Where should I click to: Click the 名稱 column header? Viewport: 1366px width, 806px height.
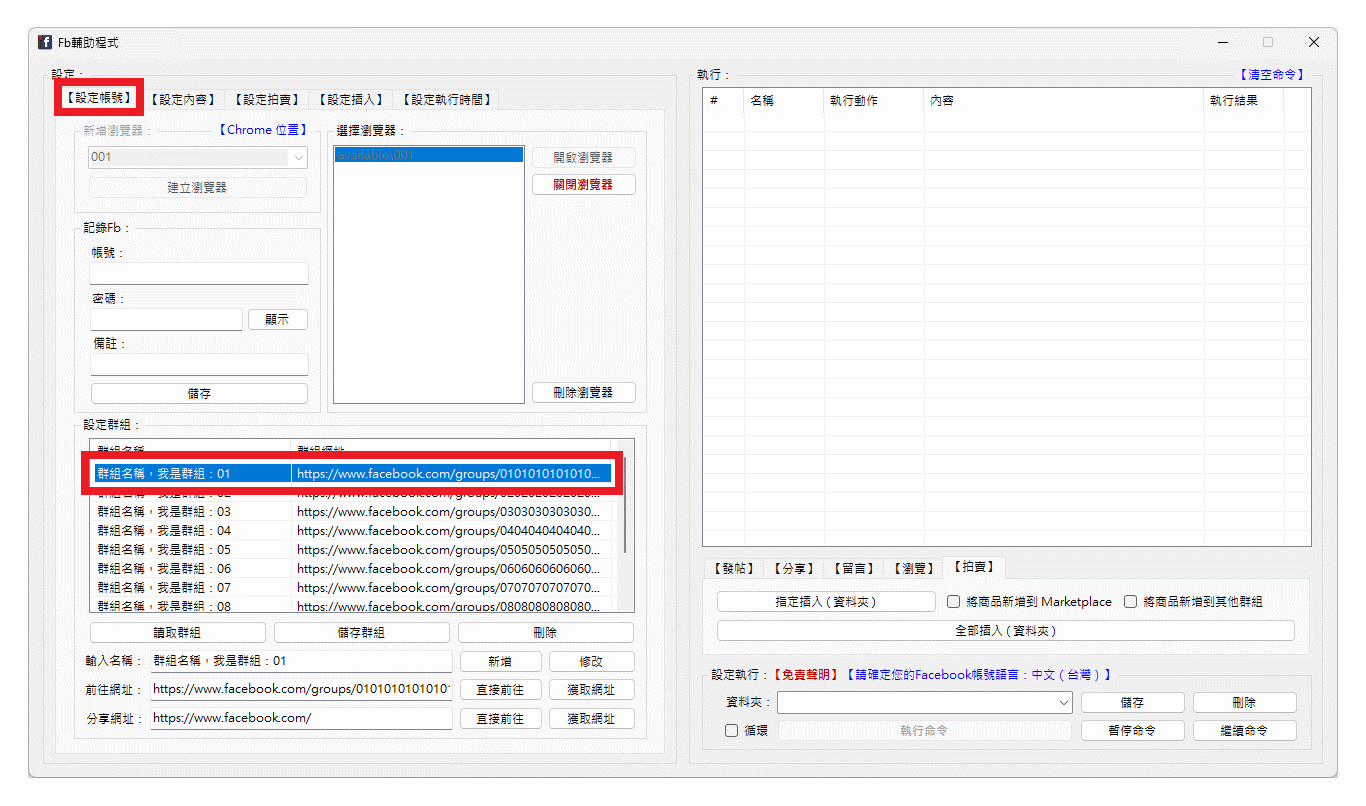[x=784, y=100]
